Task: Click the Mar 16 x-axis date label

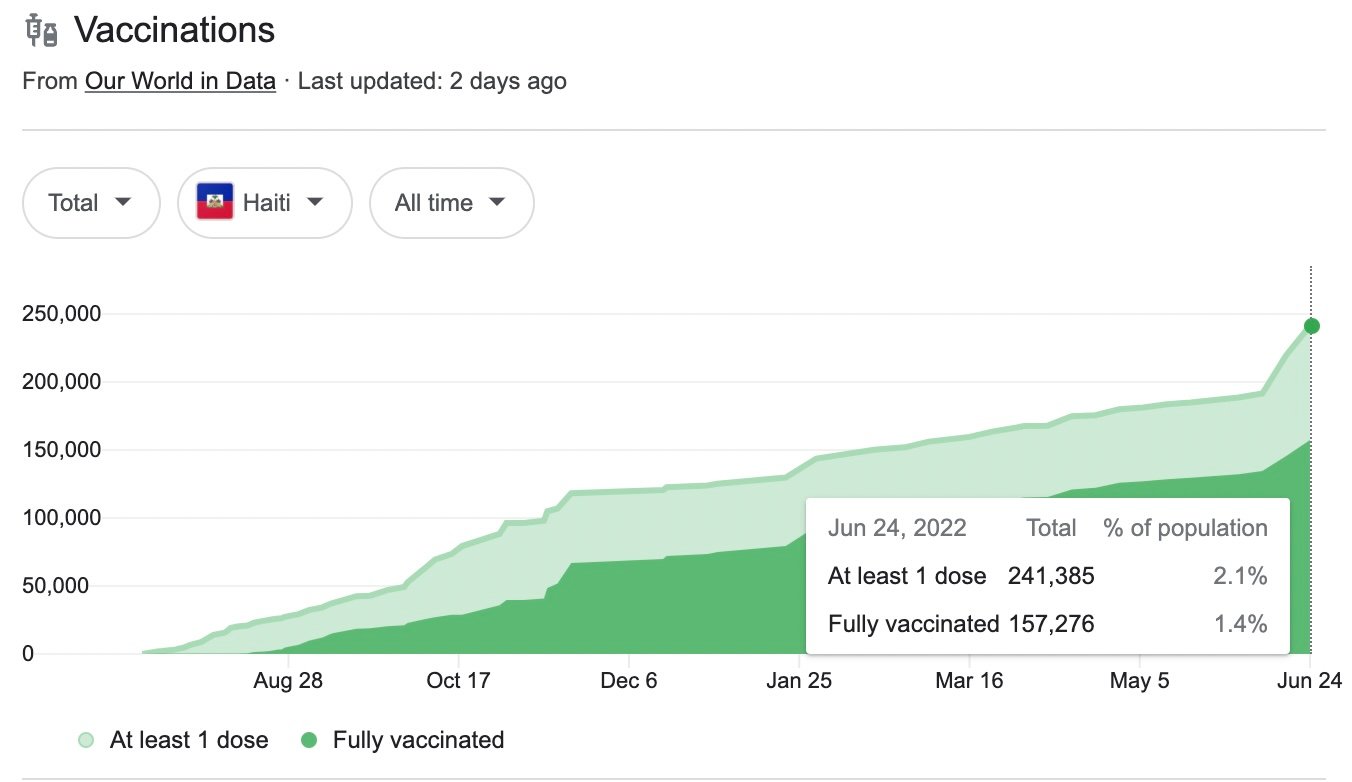Action: click(969, 681)
